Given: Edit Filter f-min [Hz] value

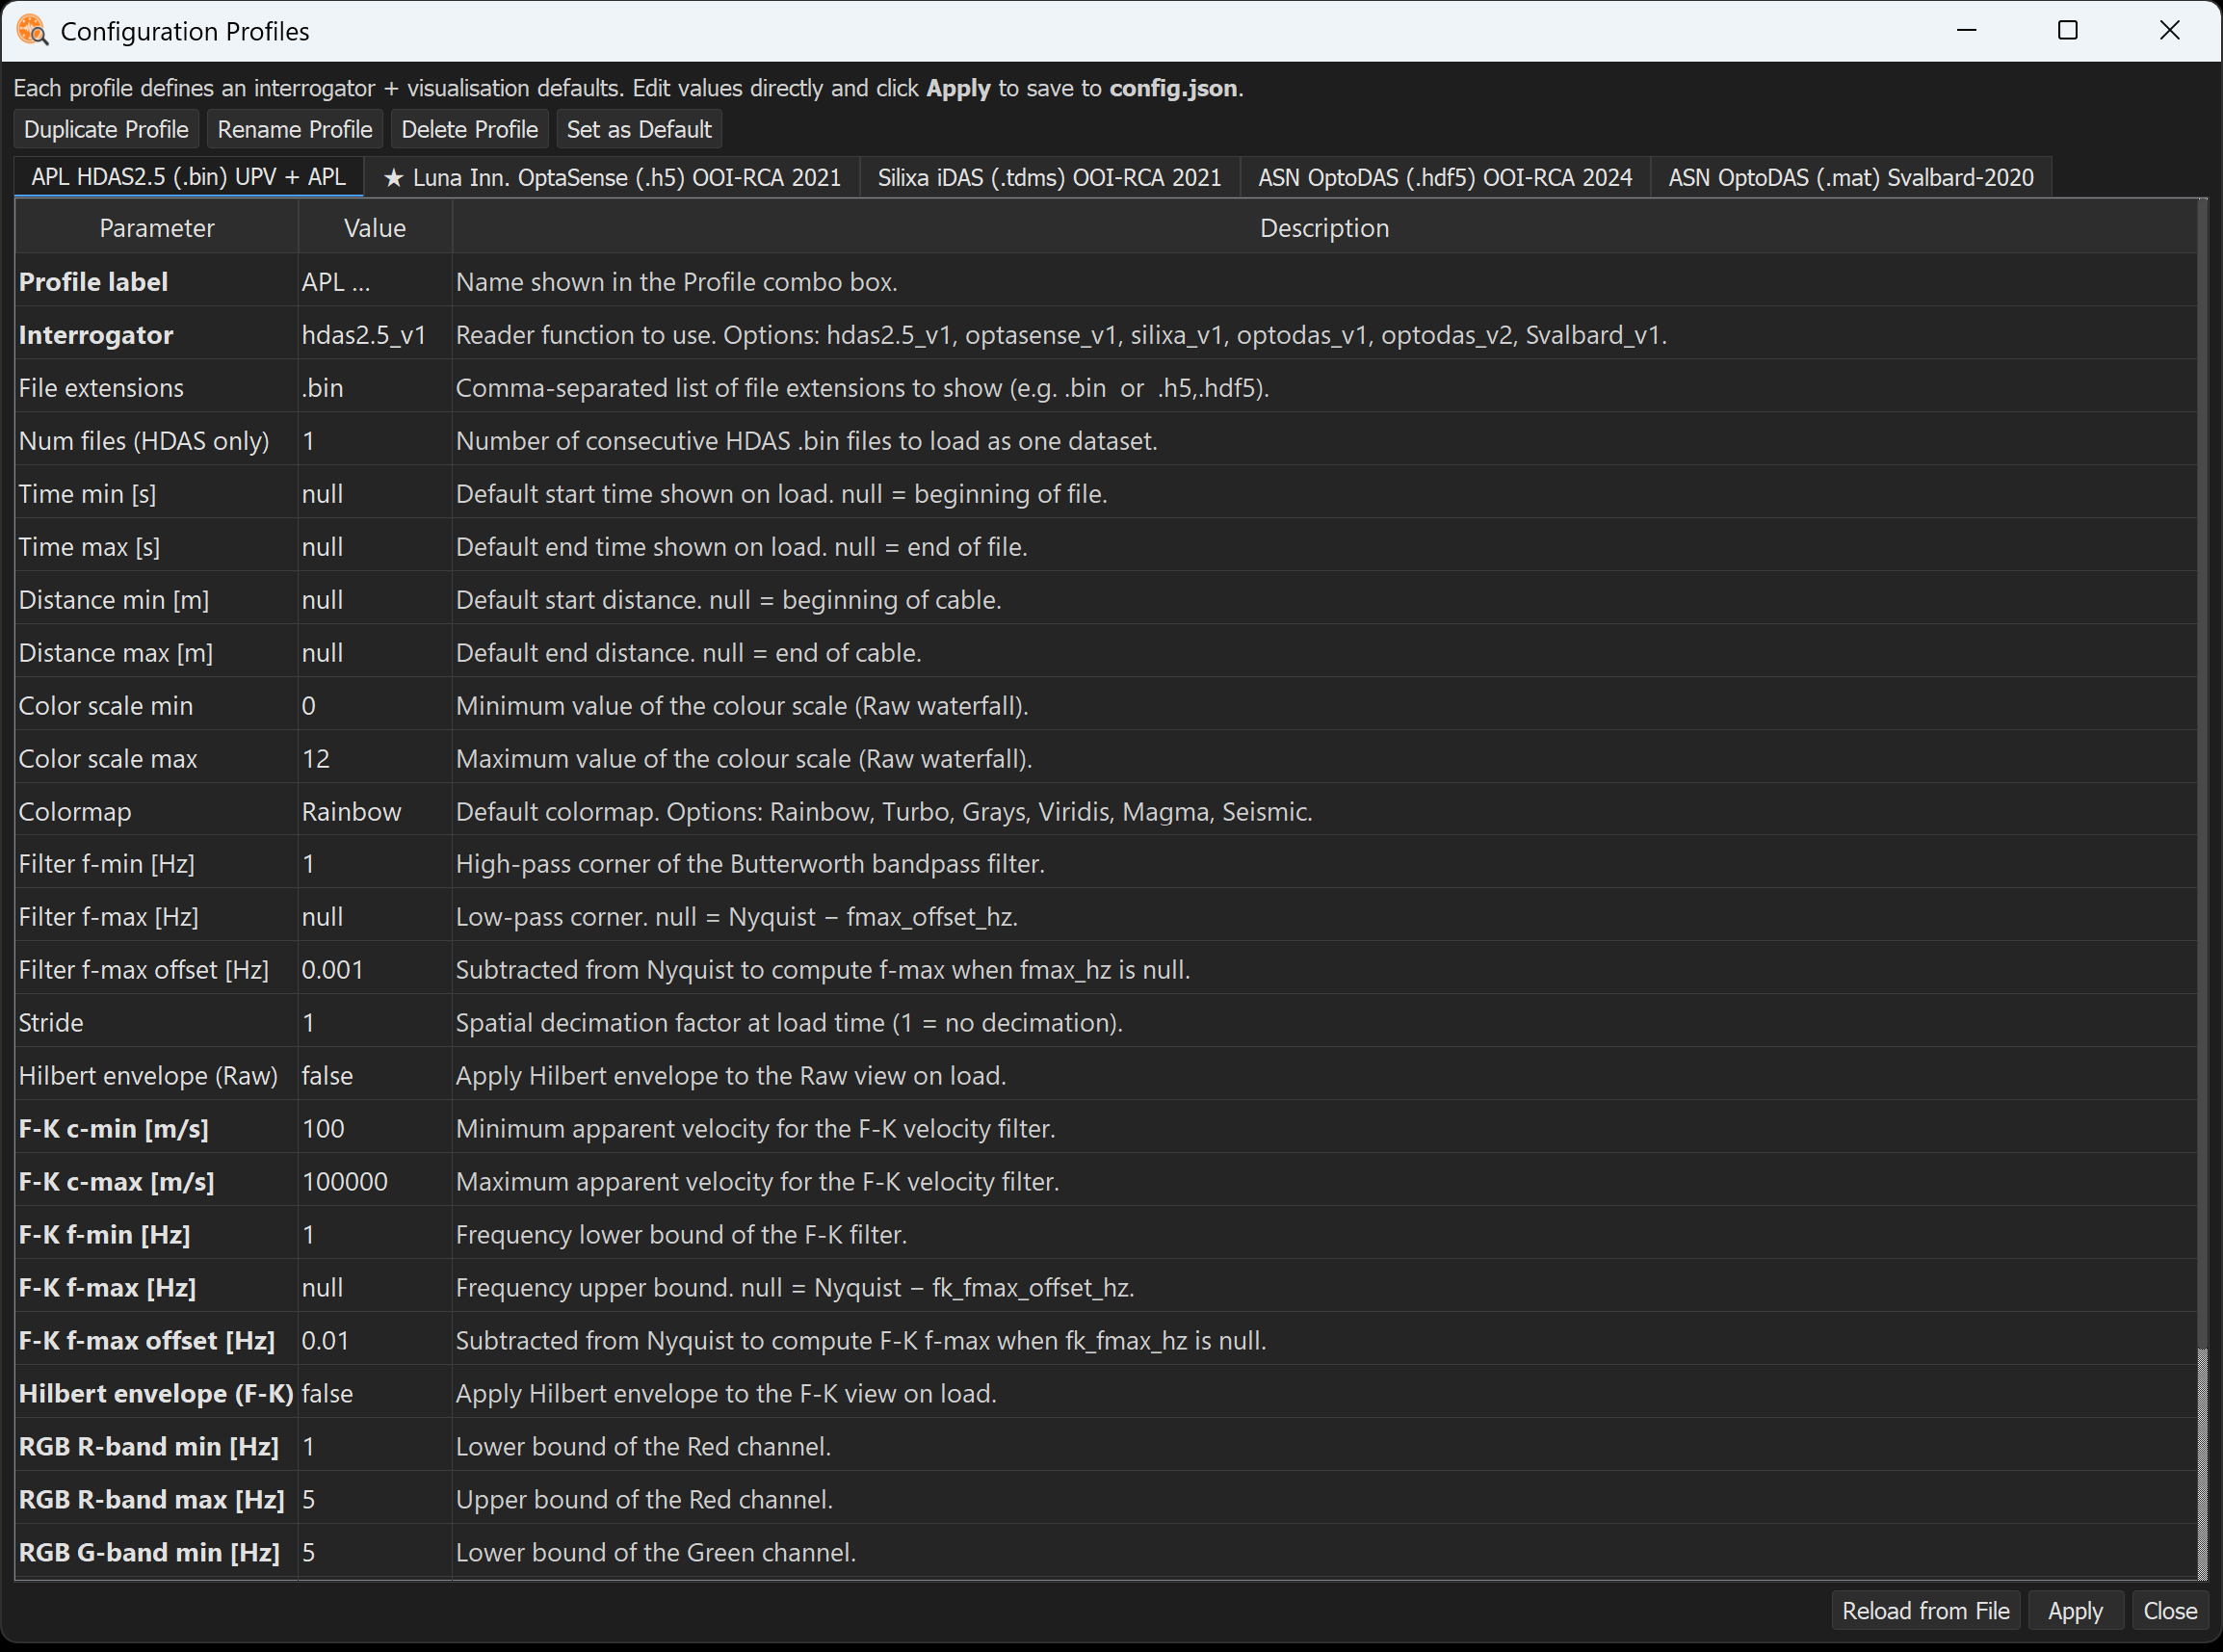Looking at the screenshot, I should tap(375, 864).
